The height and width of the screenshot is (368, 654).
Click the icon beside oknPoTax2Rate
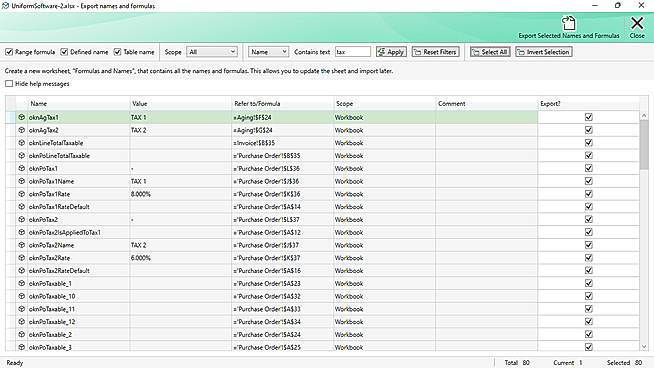pyautogui.click(x=22, y=258)
